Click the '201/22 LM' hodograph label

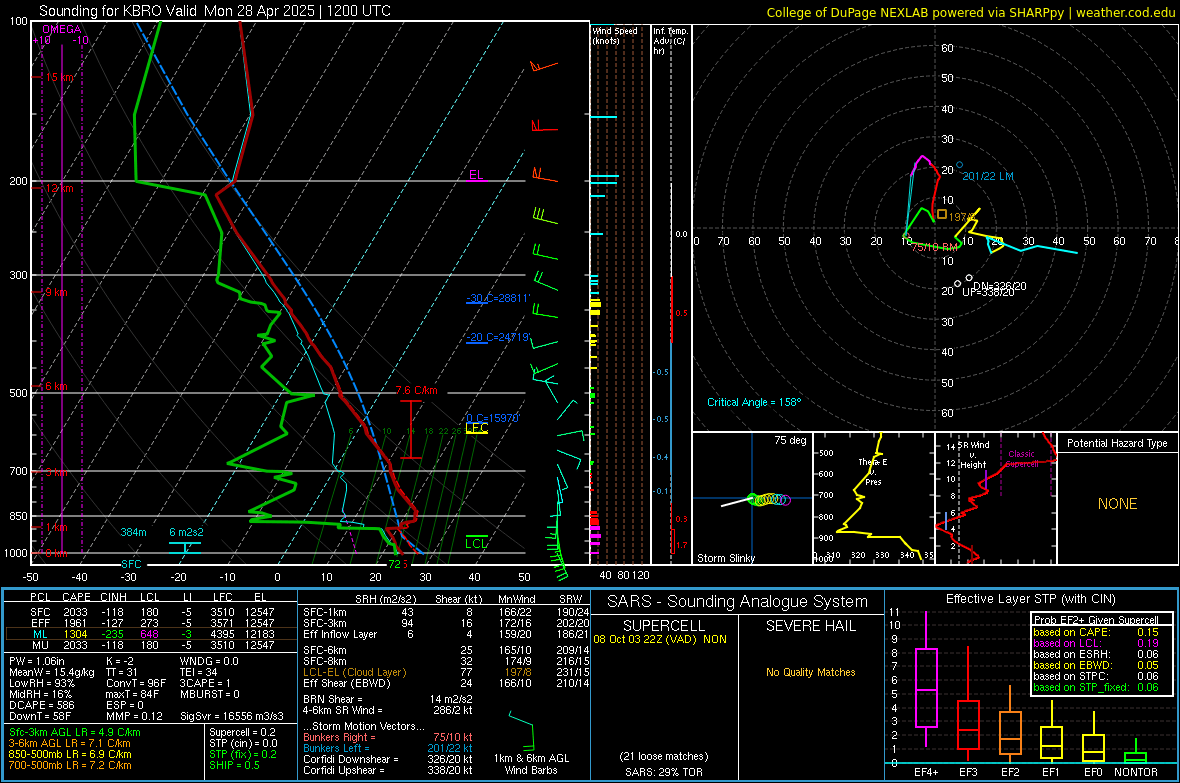click(x=988, y=176)
